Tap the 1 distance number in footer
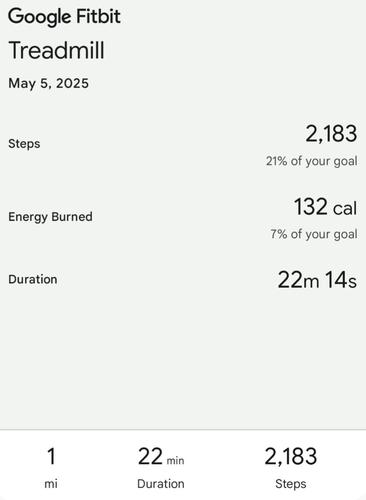Screen dimensions: 366x500 [51, 456]
